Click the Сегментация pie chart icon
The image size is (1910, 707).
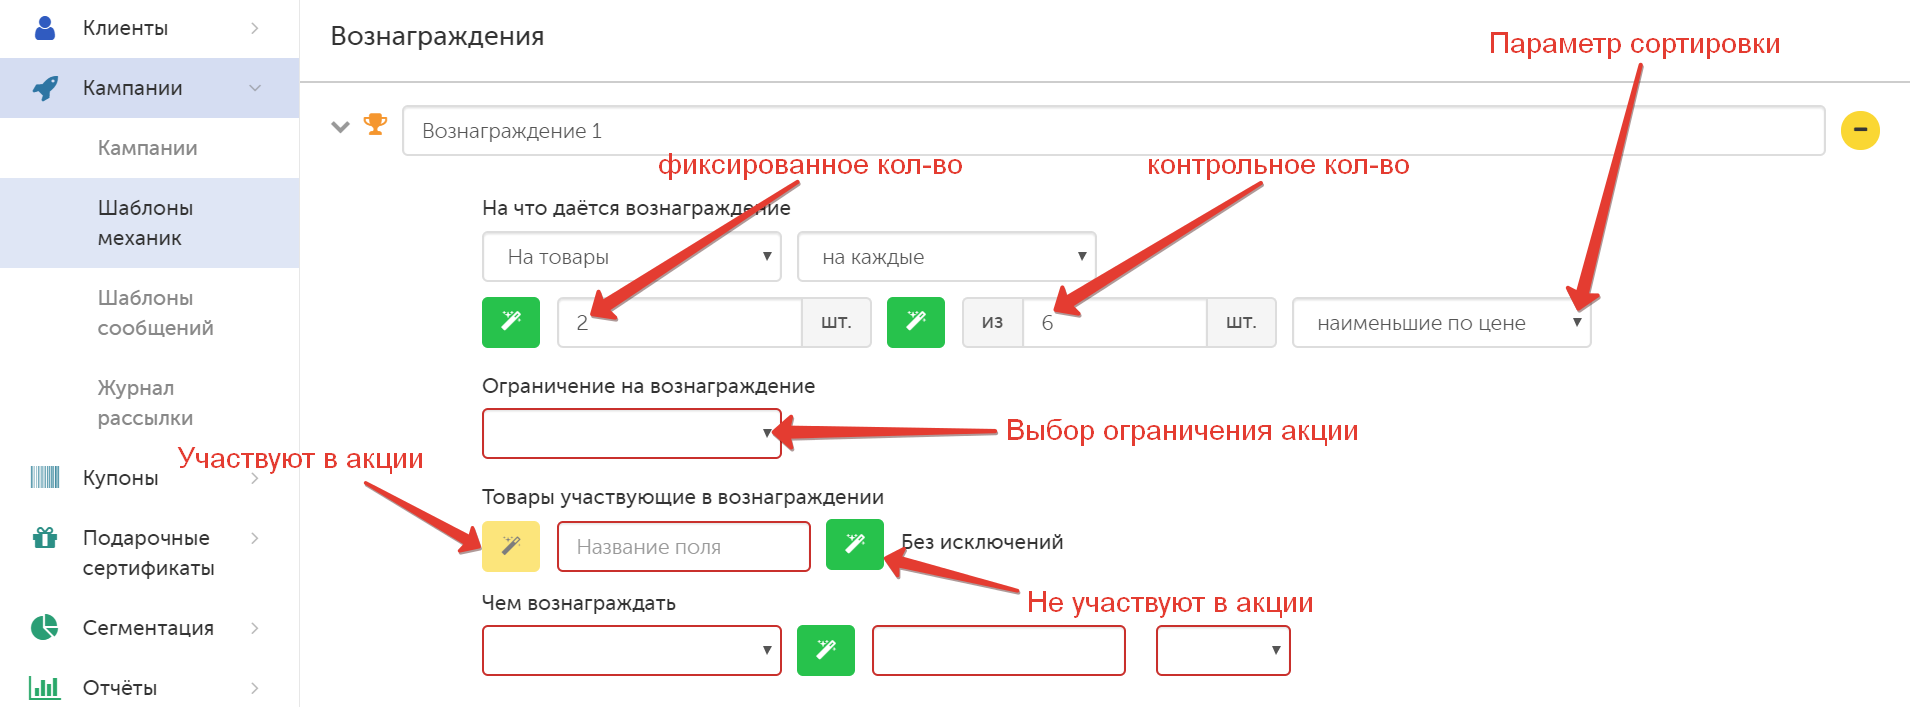[45, 627]
